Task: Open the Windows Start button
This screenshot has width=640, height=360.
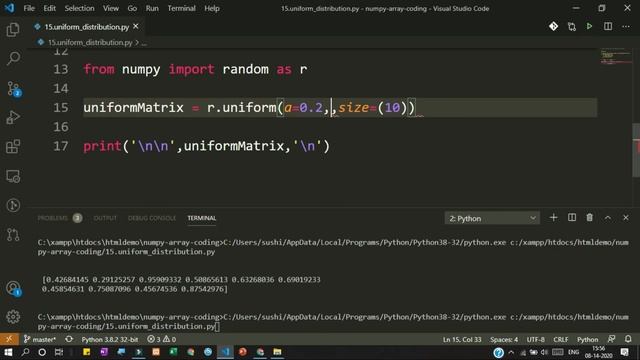Action: tap(8, 352)
